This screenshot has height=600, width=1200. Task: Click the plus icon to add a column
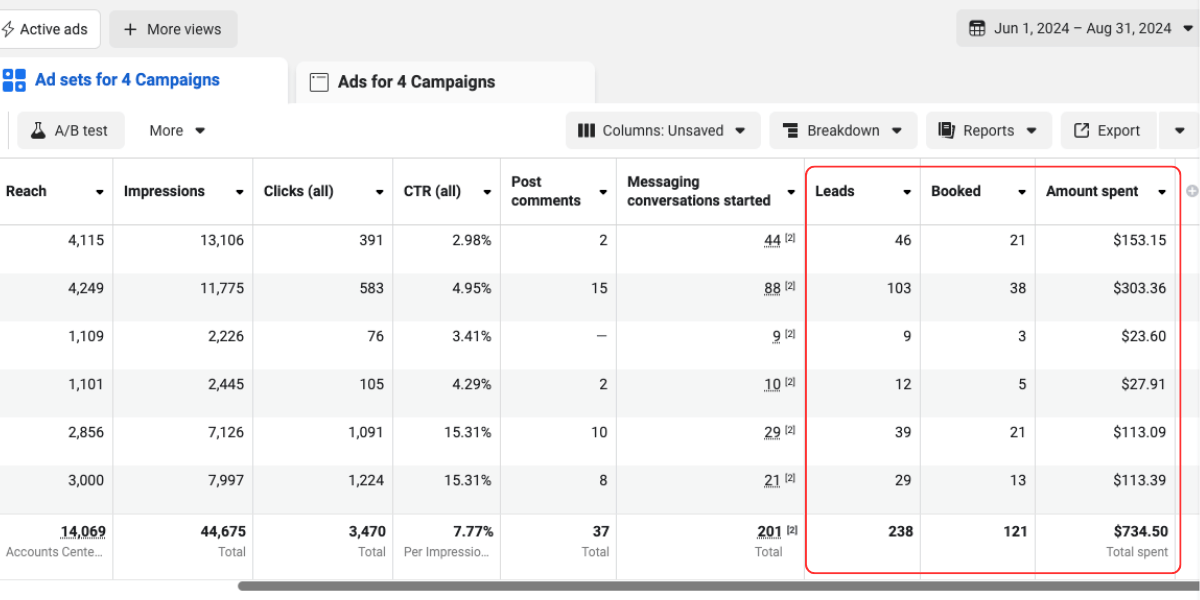(1190, 190)
